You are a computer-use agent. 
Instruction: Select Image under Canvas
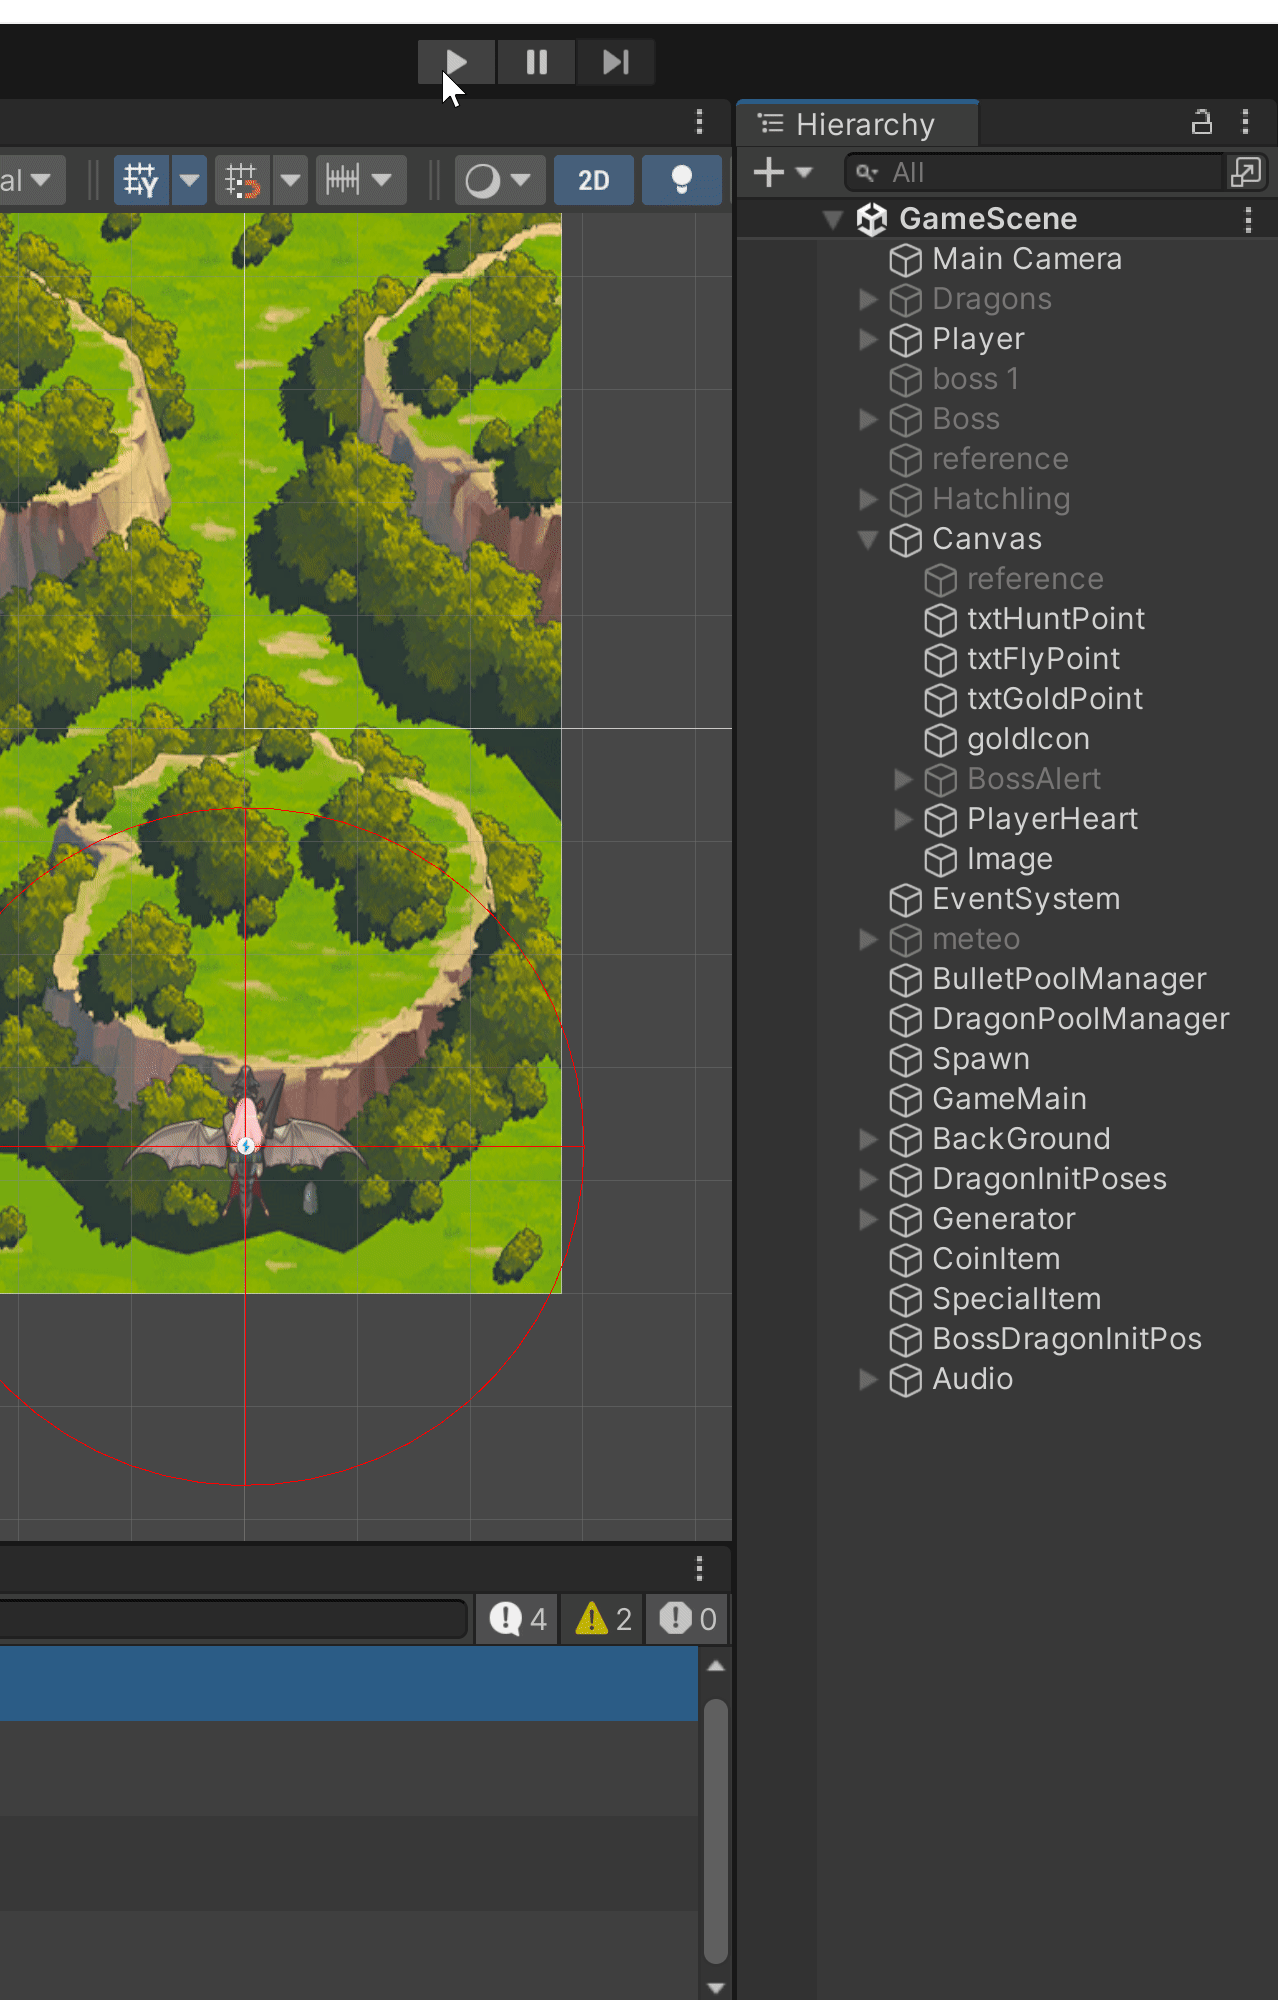point(1009,859)
